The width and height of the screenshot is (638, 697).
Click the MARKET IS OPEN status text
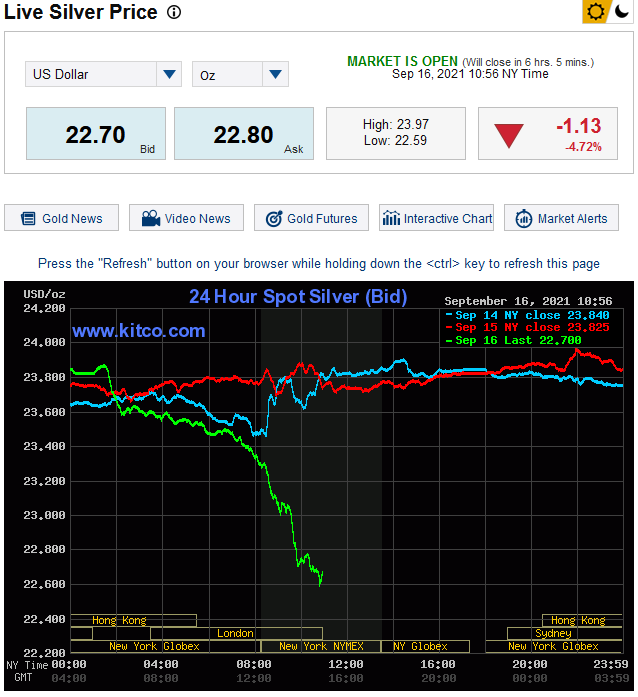pos(402,61)
